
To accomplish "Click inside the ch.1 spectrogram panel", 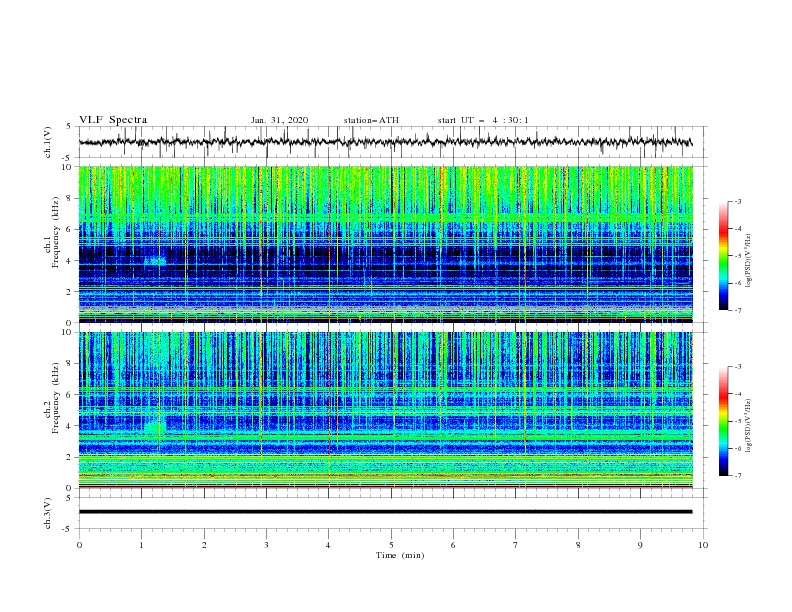I will (385, 244).
